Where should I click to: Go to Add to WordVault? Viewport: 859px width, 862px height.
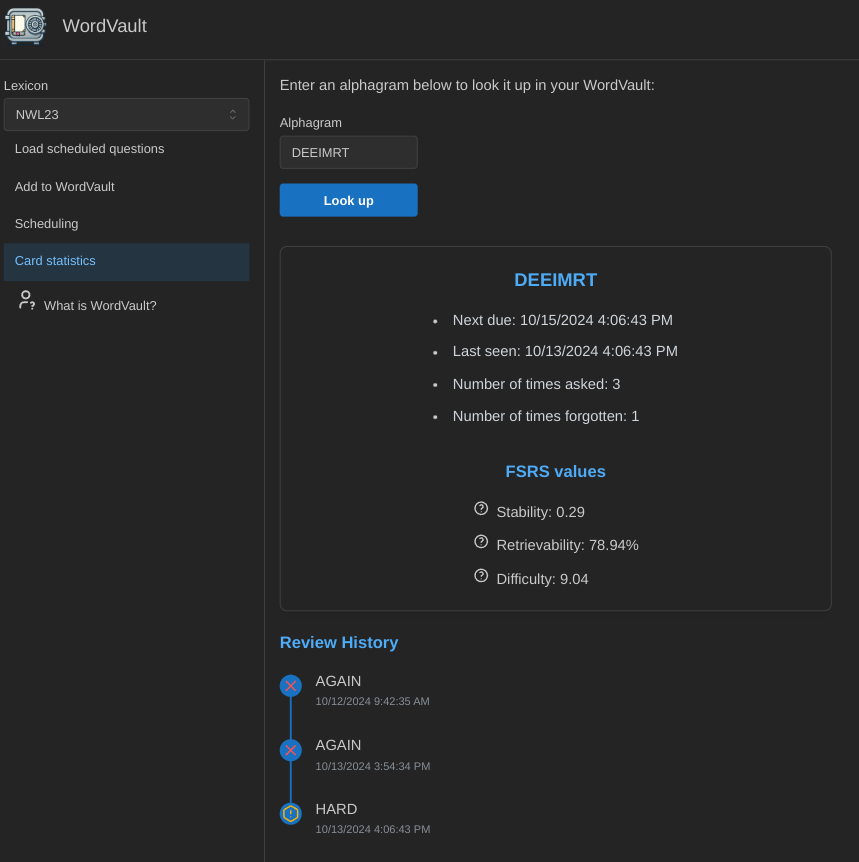pos(64,187)
